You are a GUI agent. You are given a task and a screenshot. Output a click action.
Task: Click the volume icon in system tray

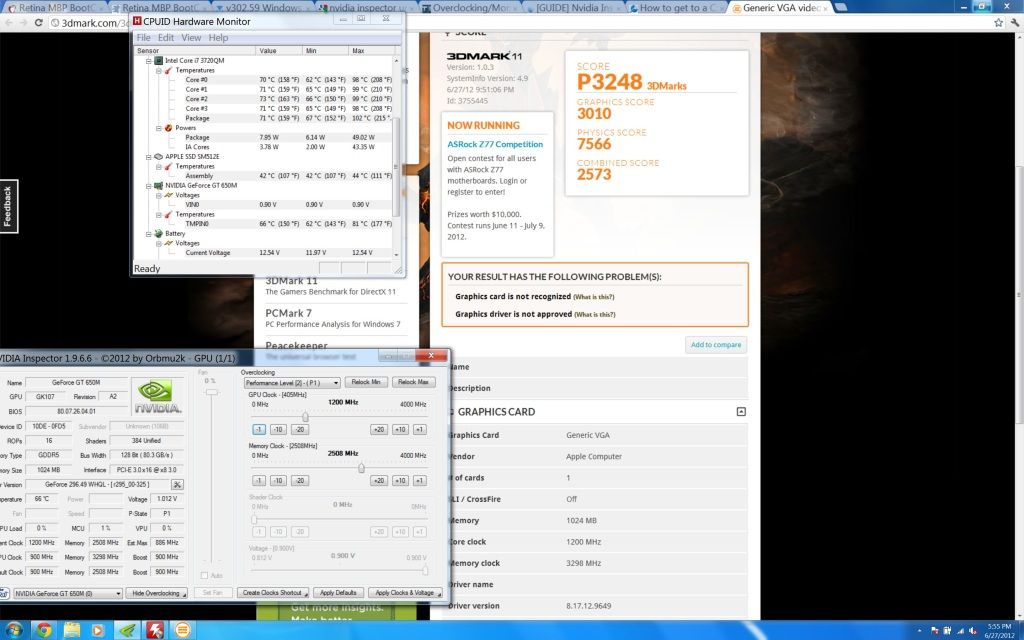tap(972, 631)
